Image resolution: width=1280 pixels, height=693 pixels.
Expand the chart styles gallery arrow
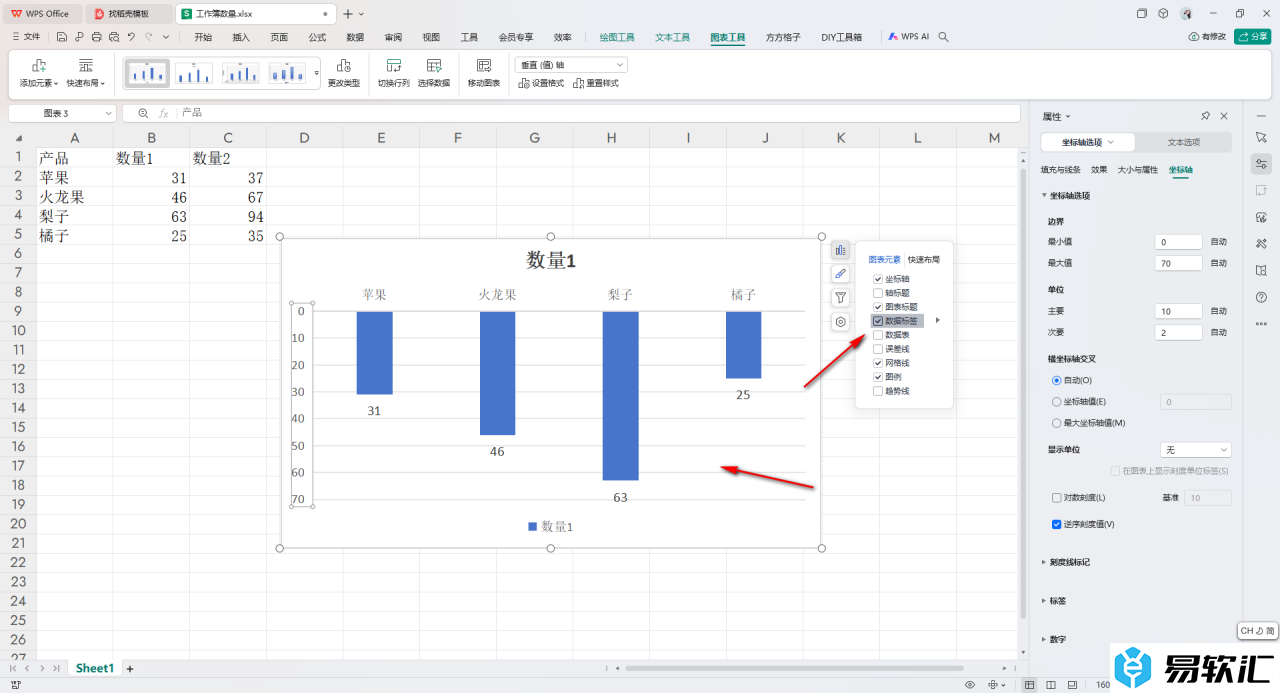point(317,73)
